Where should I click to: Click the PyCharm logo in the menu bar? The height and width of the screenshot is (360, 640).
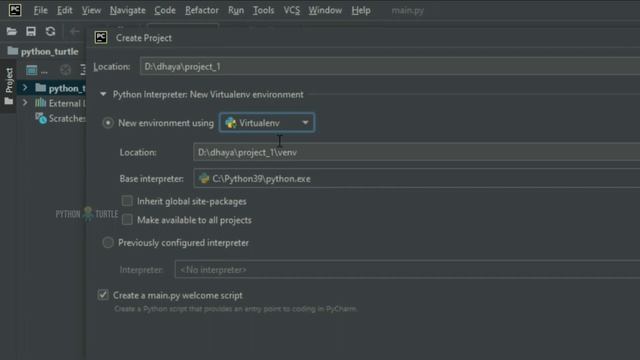tap(15, 10)
